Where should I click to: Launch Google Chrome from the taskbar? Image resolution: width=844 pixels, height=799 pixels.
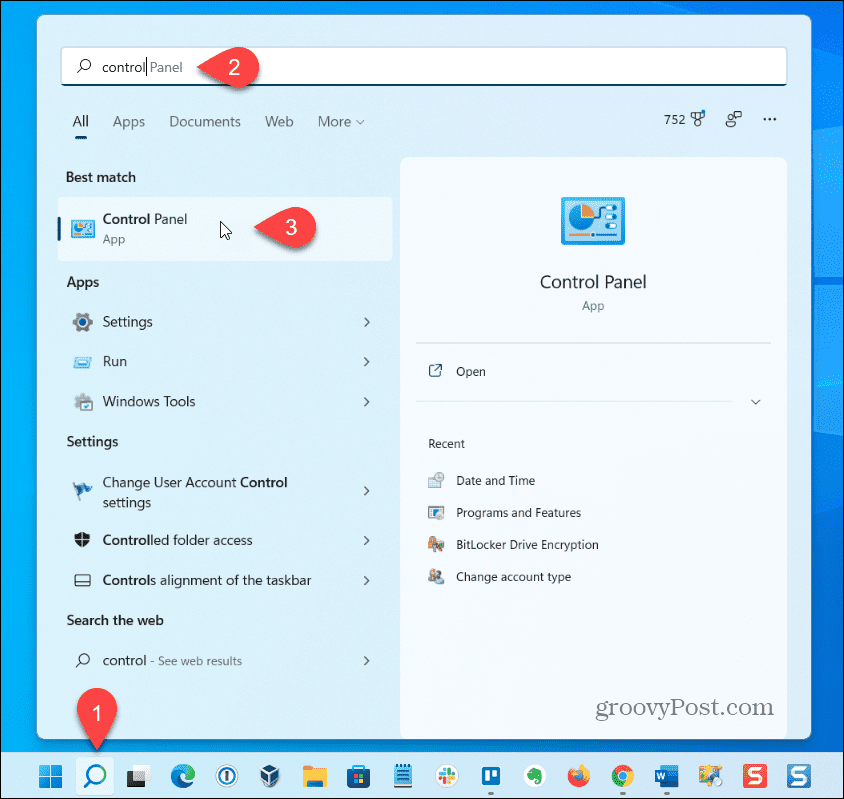(622, 775)
